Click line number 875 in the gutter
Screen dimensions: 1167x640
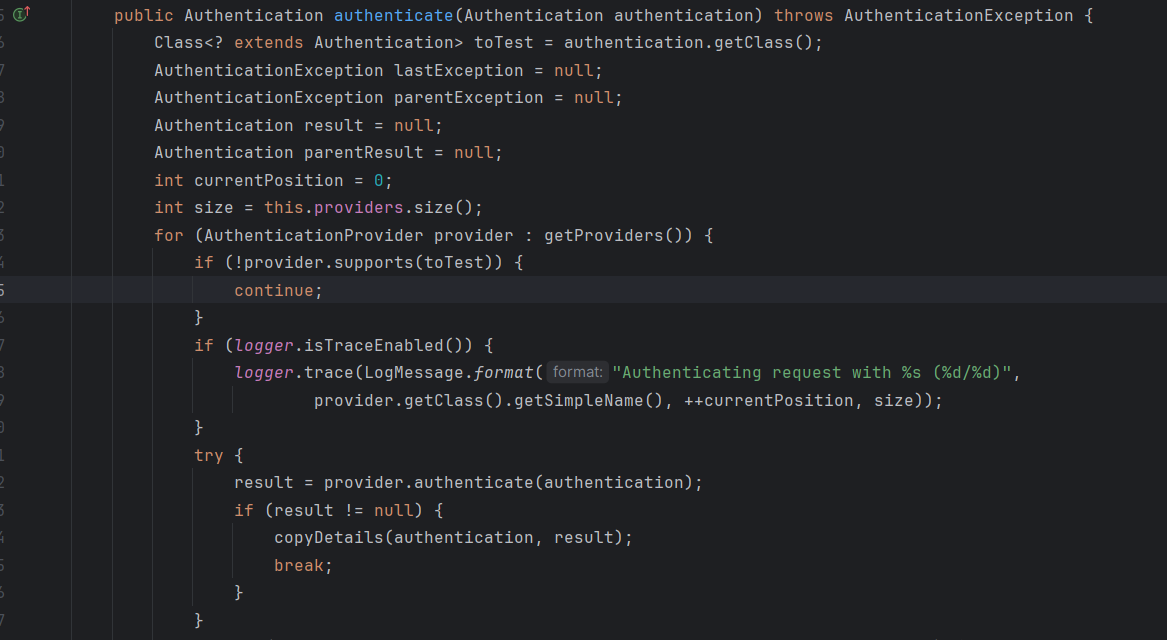6,290
